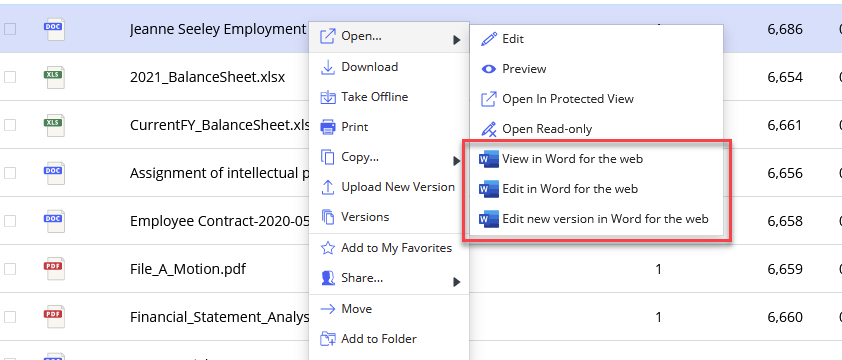Click the Take Offline icon

[327, 97]
